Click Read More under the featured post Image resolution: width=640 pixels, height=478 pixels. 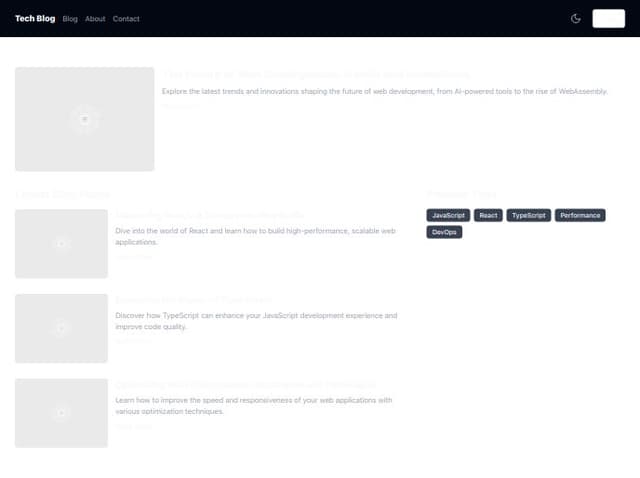181,105
